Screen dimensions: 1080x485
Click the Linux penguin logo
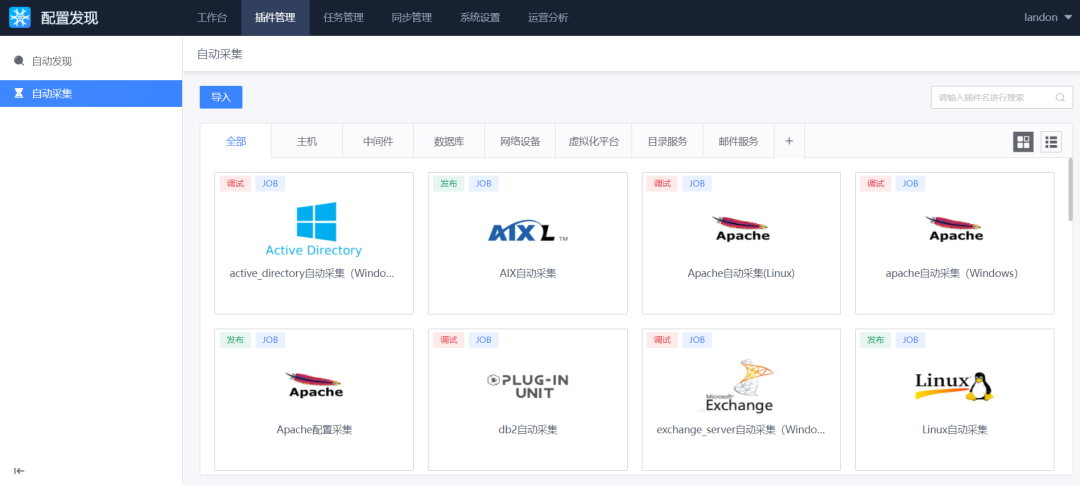click(x=955, y=386)
